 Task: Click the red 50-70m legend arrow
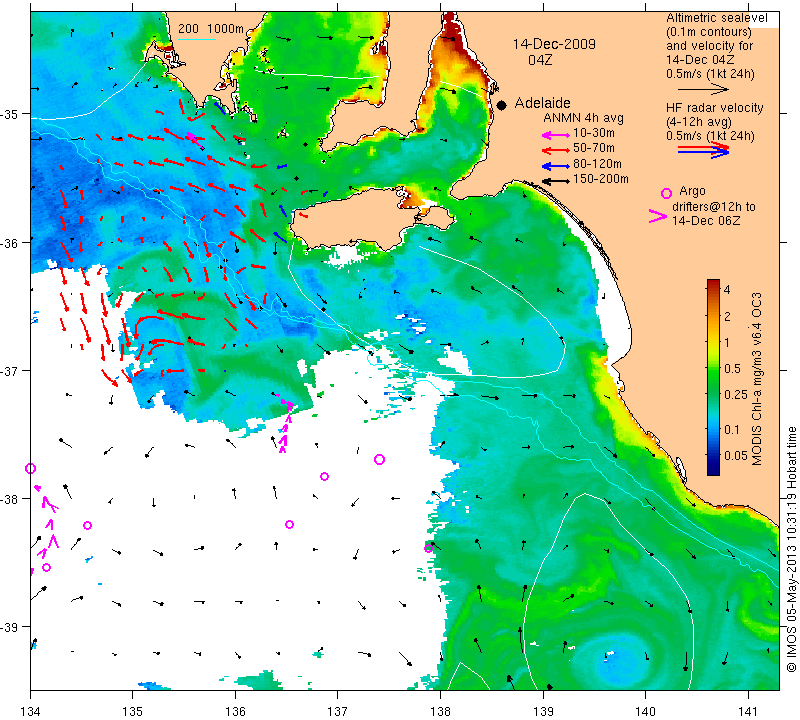click(555, 150)
